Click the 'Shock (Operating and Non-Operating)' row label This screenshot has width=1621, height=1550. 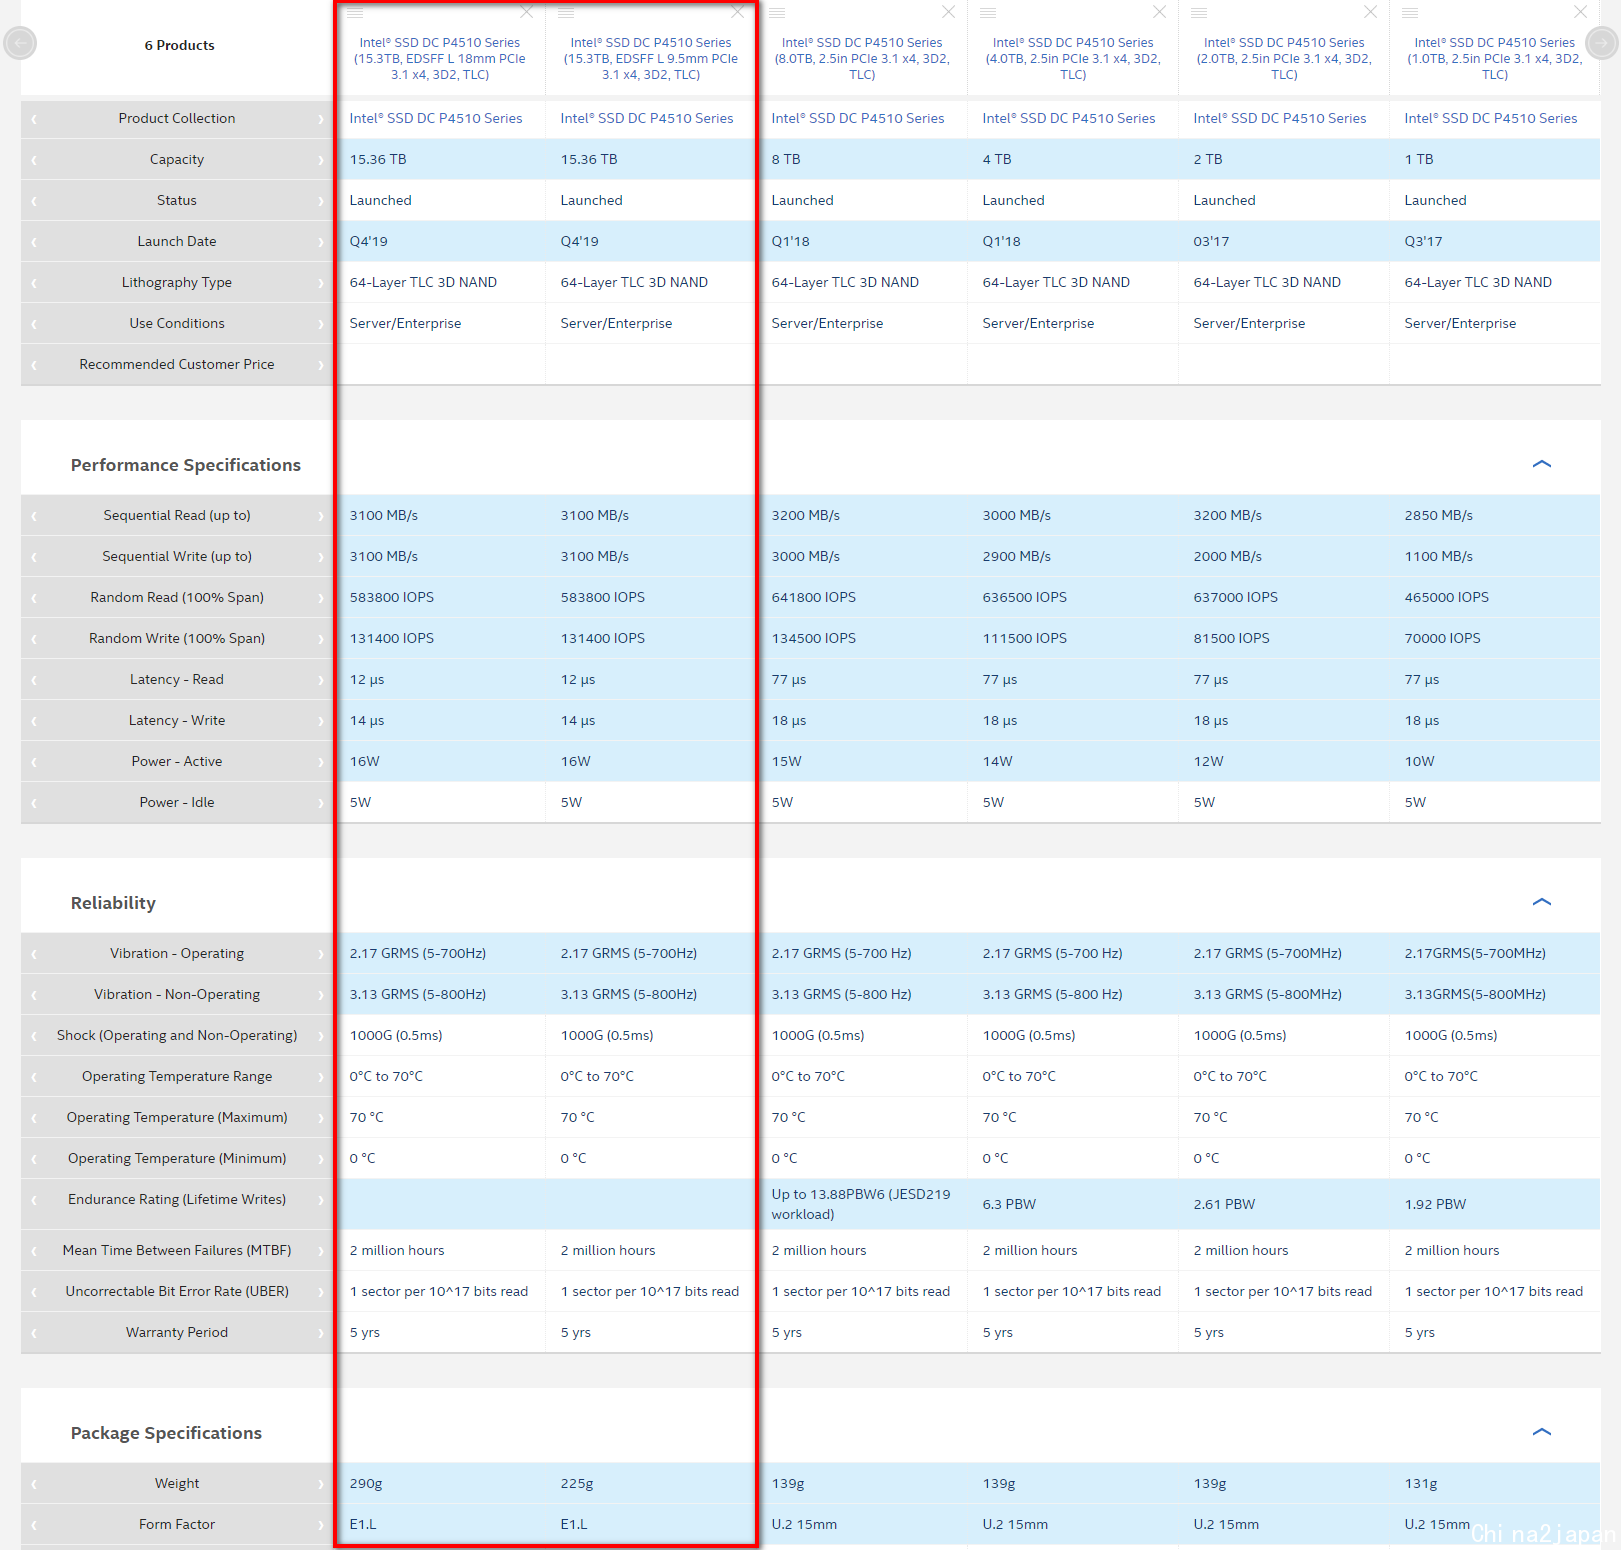tap(177, 1035)
